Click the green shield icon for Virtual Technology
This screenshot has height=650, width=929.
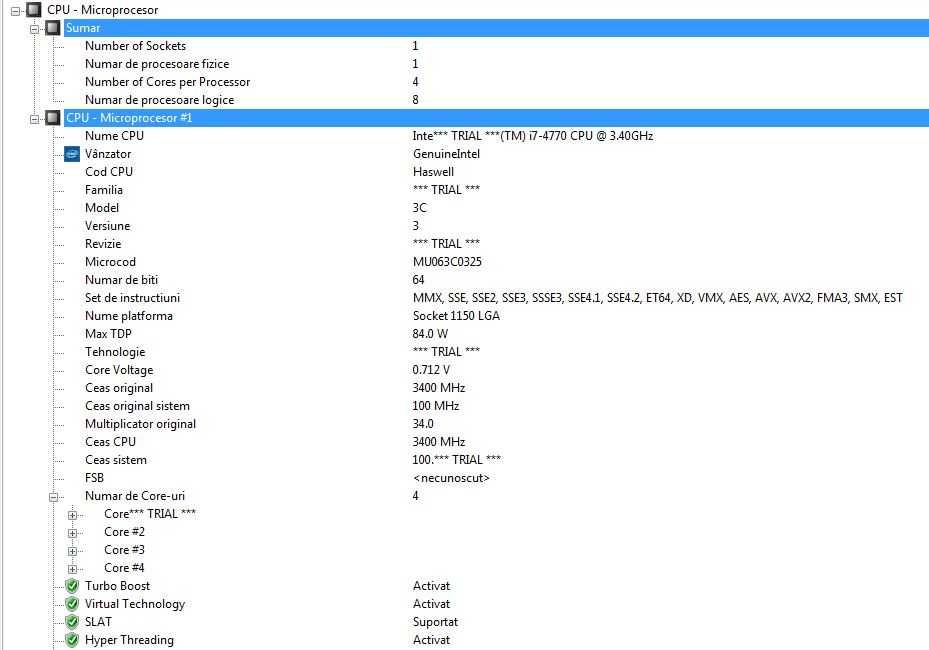point(72,604)
